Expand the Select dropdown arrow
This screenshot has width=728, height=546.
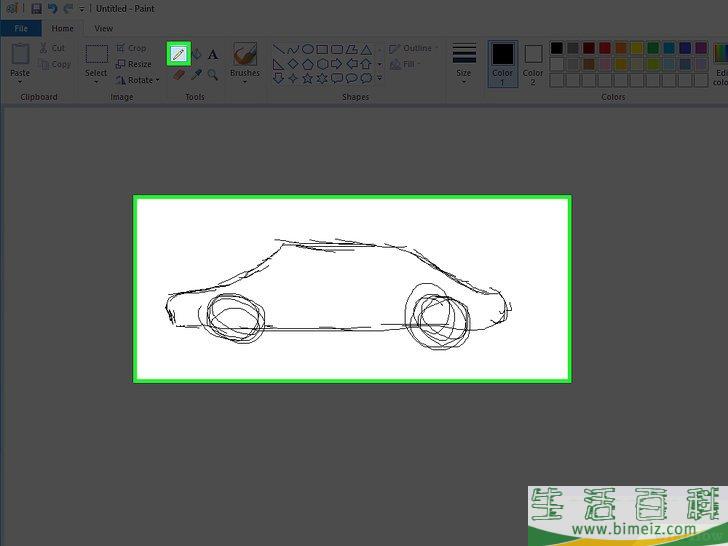(96, 81)
